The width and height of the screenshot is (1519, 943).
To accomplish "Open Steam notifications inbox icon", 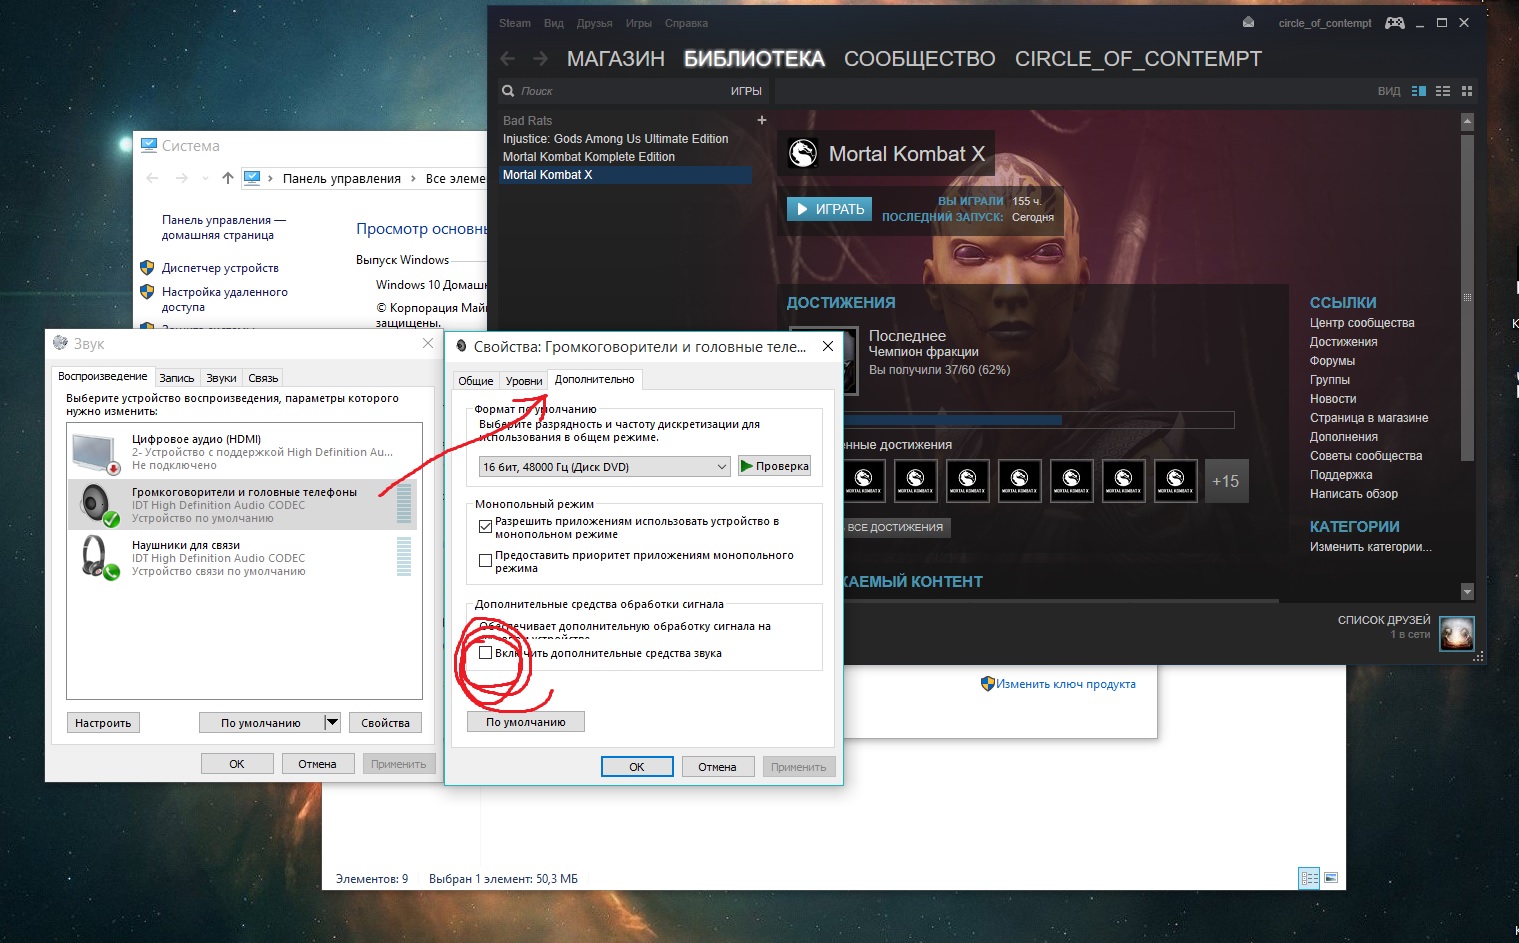I will coord(1248,22).
